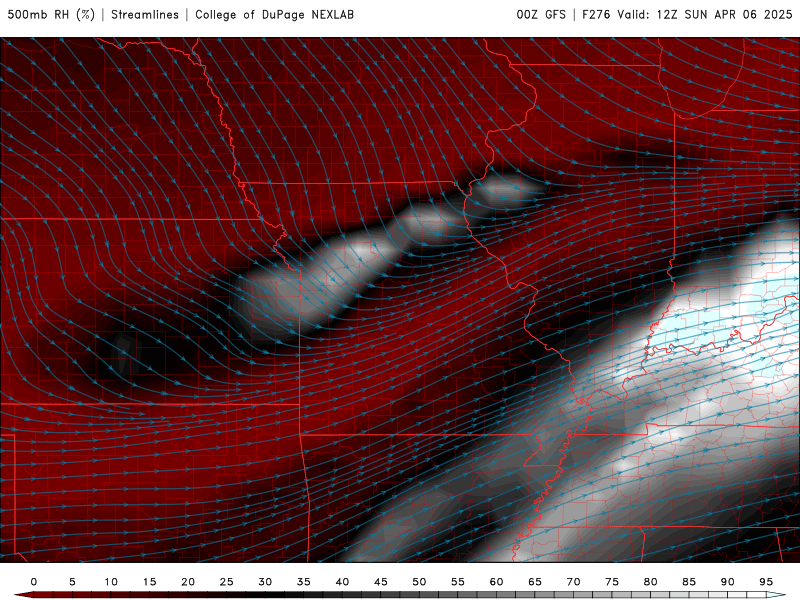Click the 95 label on the color scale
The width and height of the screenshot is (800, 600).
(x=766, y=582)
